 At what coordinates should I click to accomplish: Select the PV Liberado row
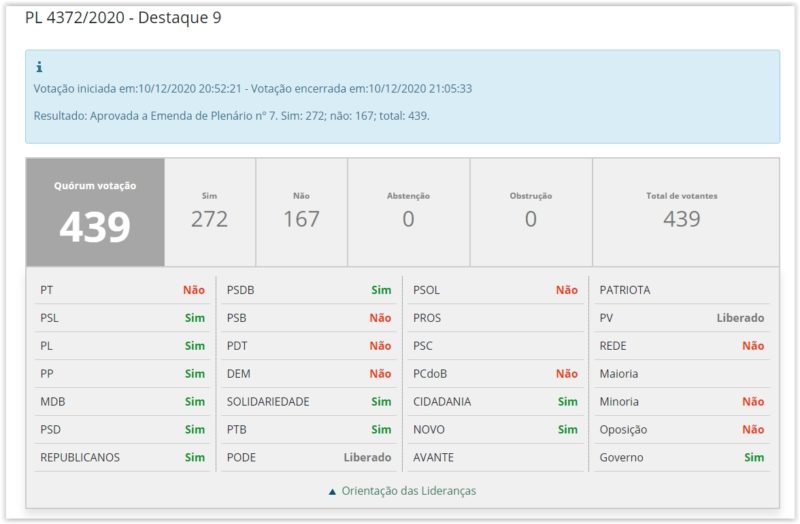click(681, 318)
